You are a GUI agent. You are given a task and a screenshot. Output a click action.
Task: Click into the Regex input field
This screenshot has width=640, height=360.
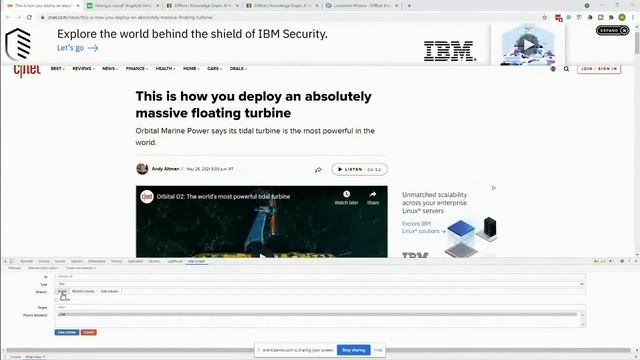pos(320,307)
